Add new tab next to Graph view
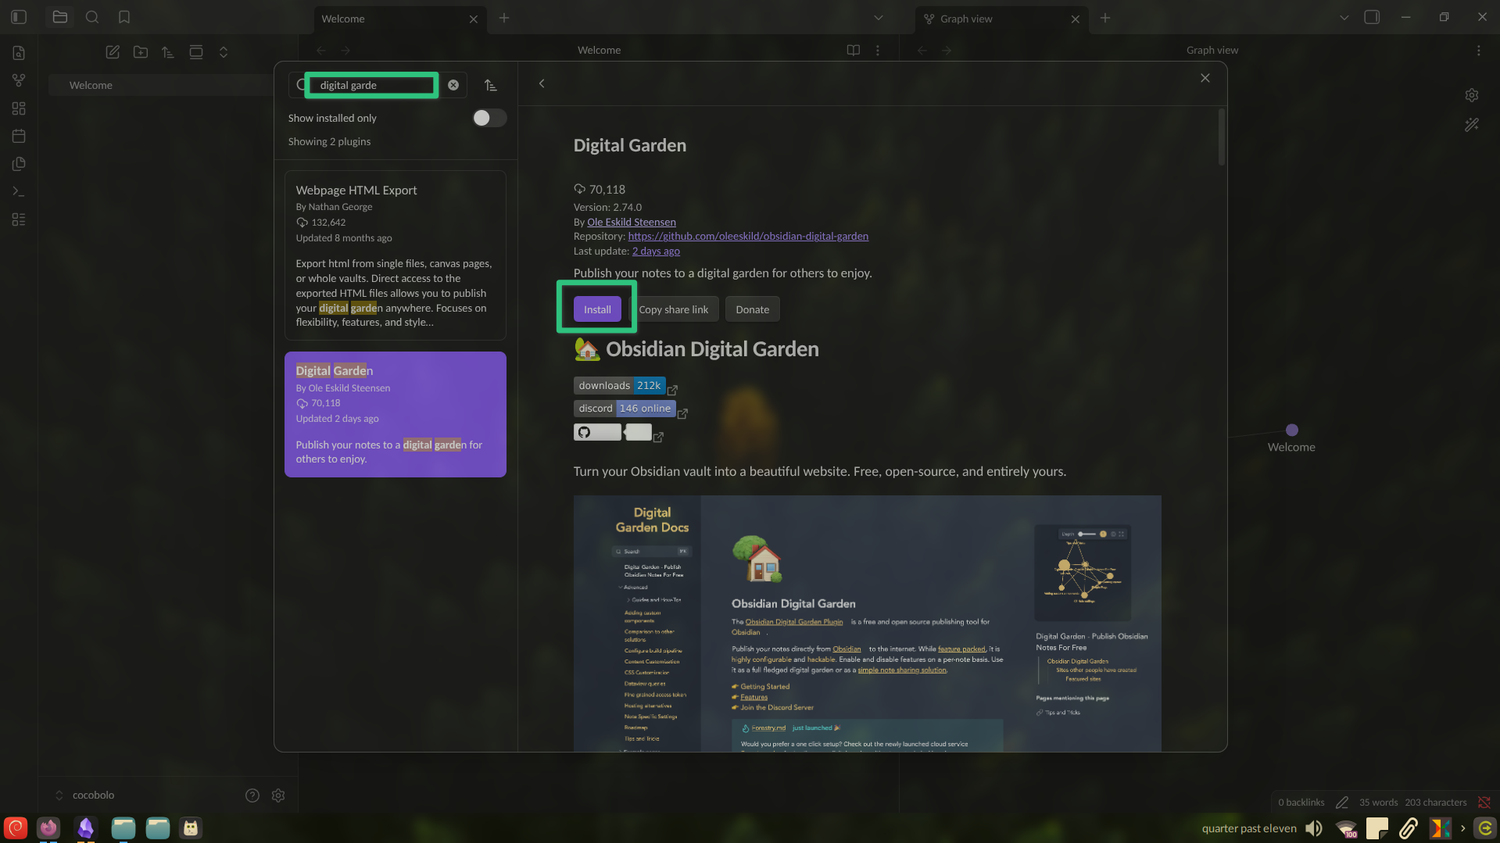The image size is (1500, 843). coord(1105,18)
